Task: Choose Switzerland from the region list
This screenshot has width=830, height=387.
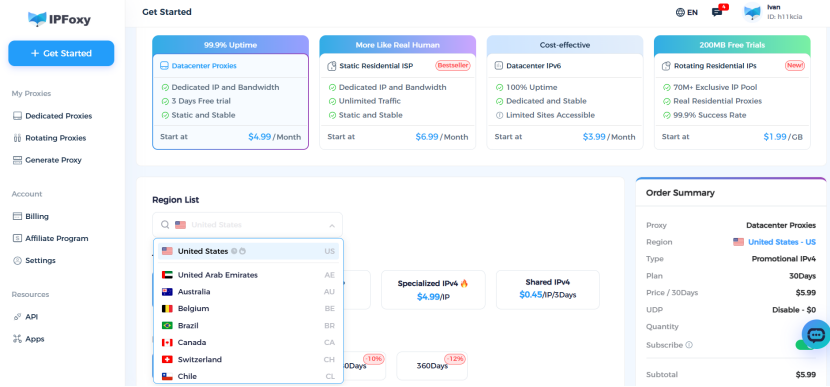Action: pyautogui.click(x=248, y=359)
